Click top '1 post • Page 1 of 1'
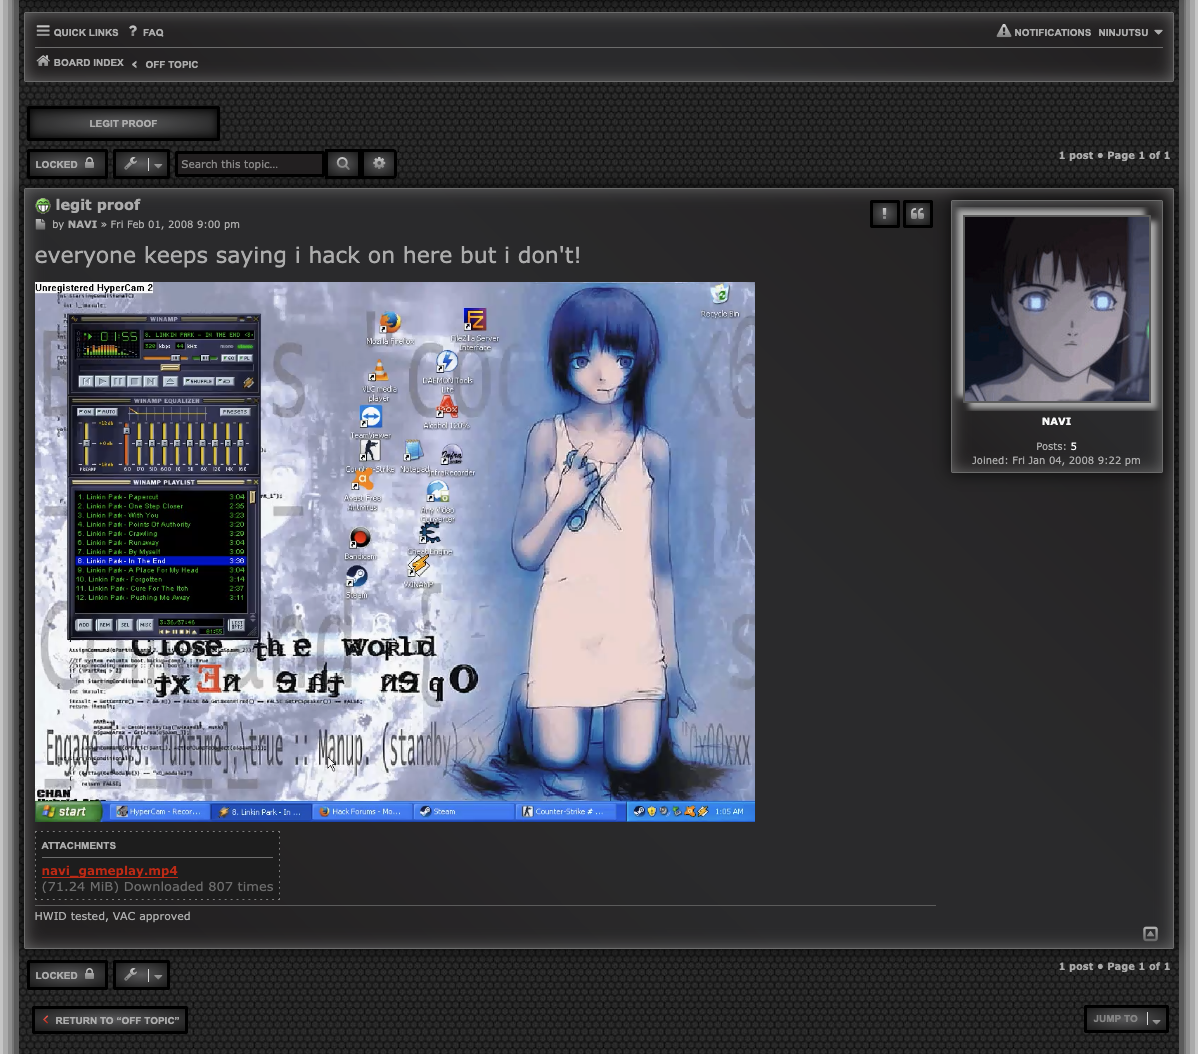This screenshot has height=1054, width=1198. click(x=1114, y=155)
